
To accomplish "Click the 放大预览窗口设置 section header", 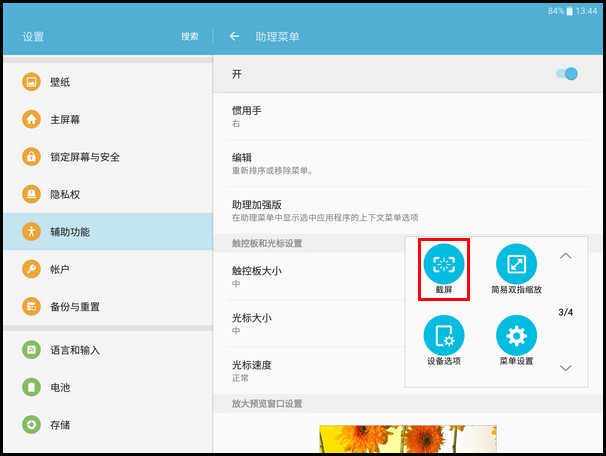I will [x=267, y=403].
